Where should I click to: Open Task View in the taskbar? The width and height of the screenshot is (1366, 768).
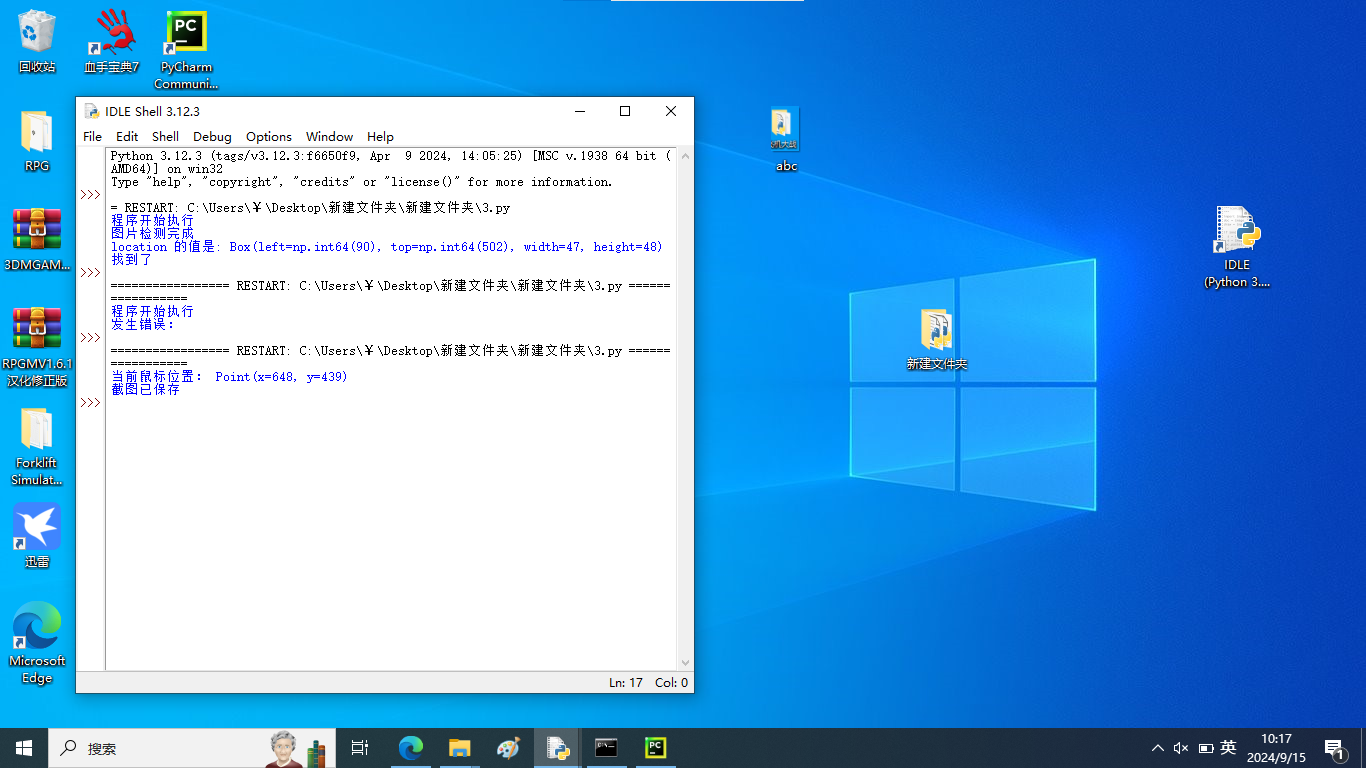(360, 747)
